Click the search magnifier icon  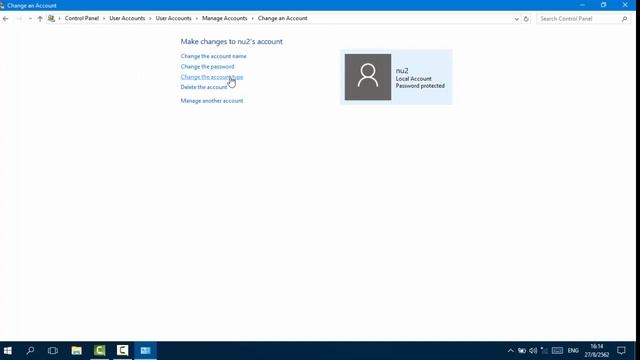(624, 19)
